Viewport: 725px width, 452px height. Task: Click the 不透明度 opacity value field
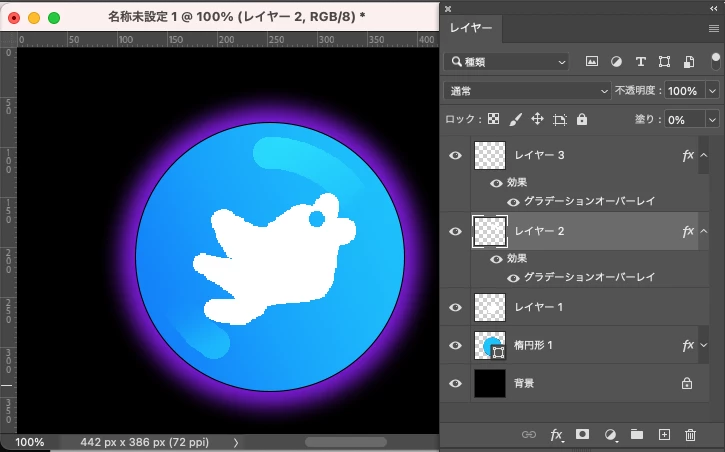pos(685,91)
